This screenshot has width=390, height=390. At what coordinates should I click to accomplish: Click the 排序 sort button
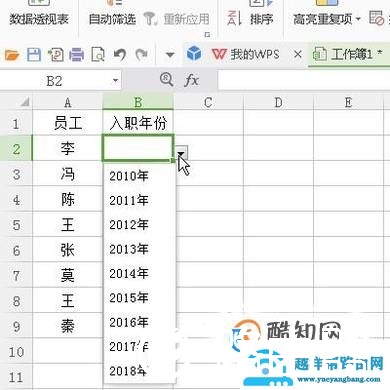pyautogui.click(x=250, y=18)
